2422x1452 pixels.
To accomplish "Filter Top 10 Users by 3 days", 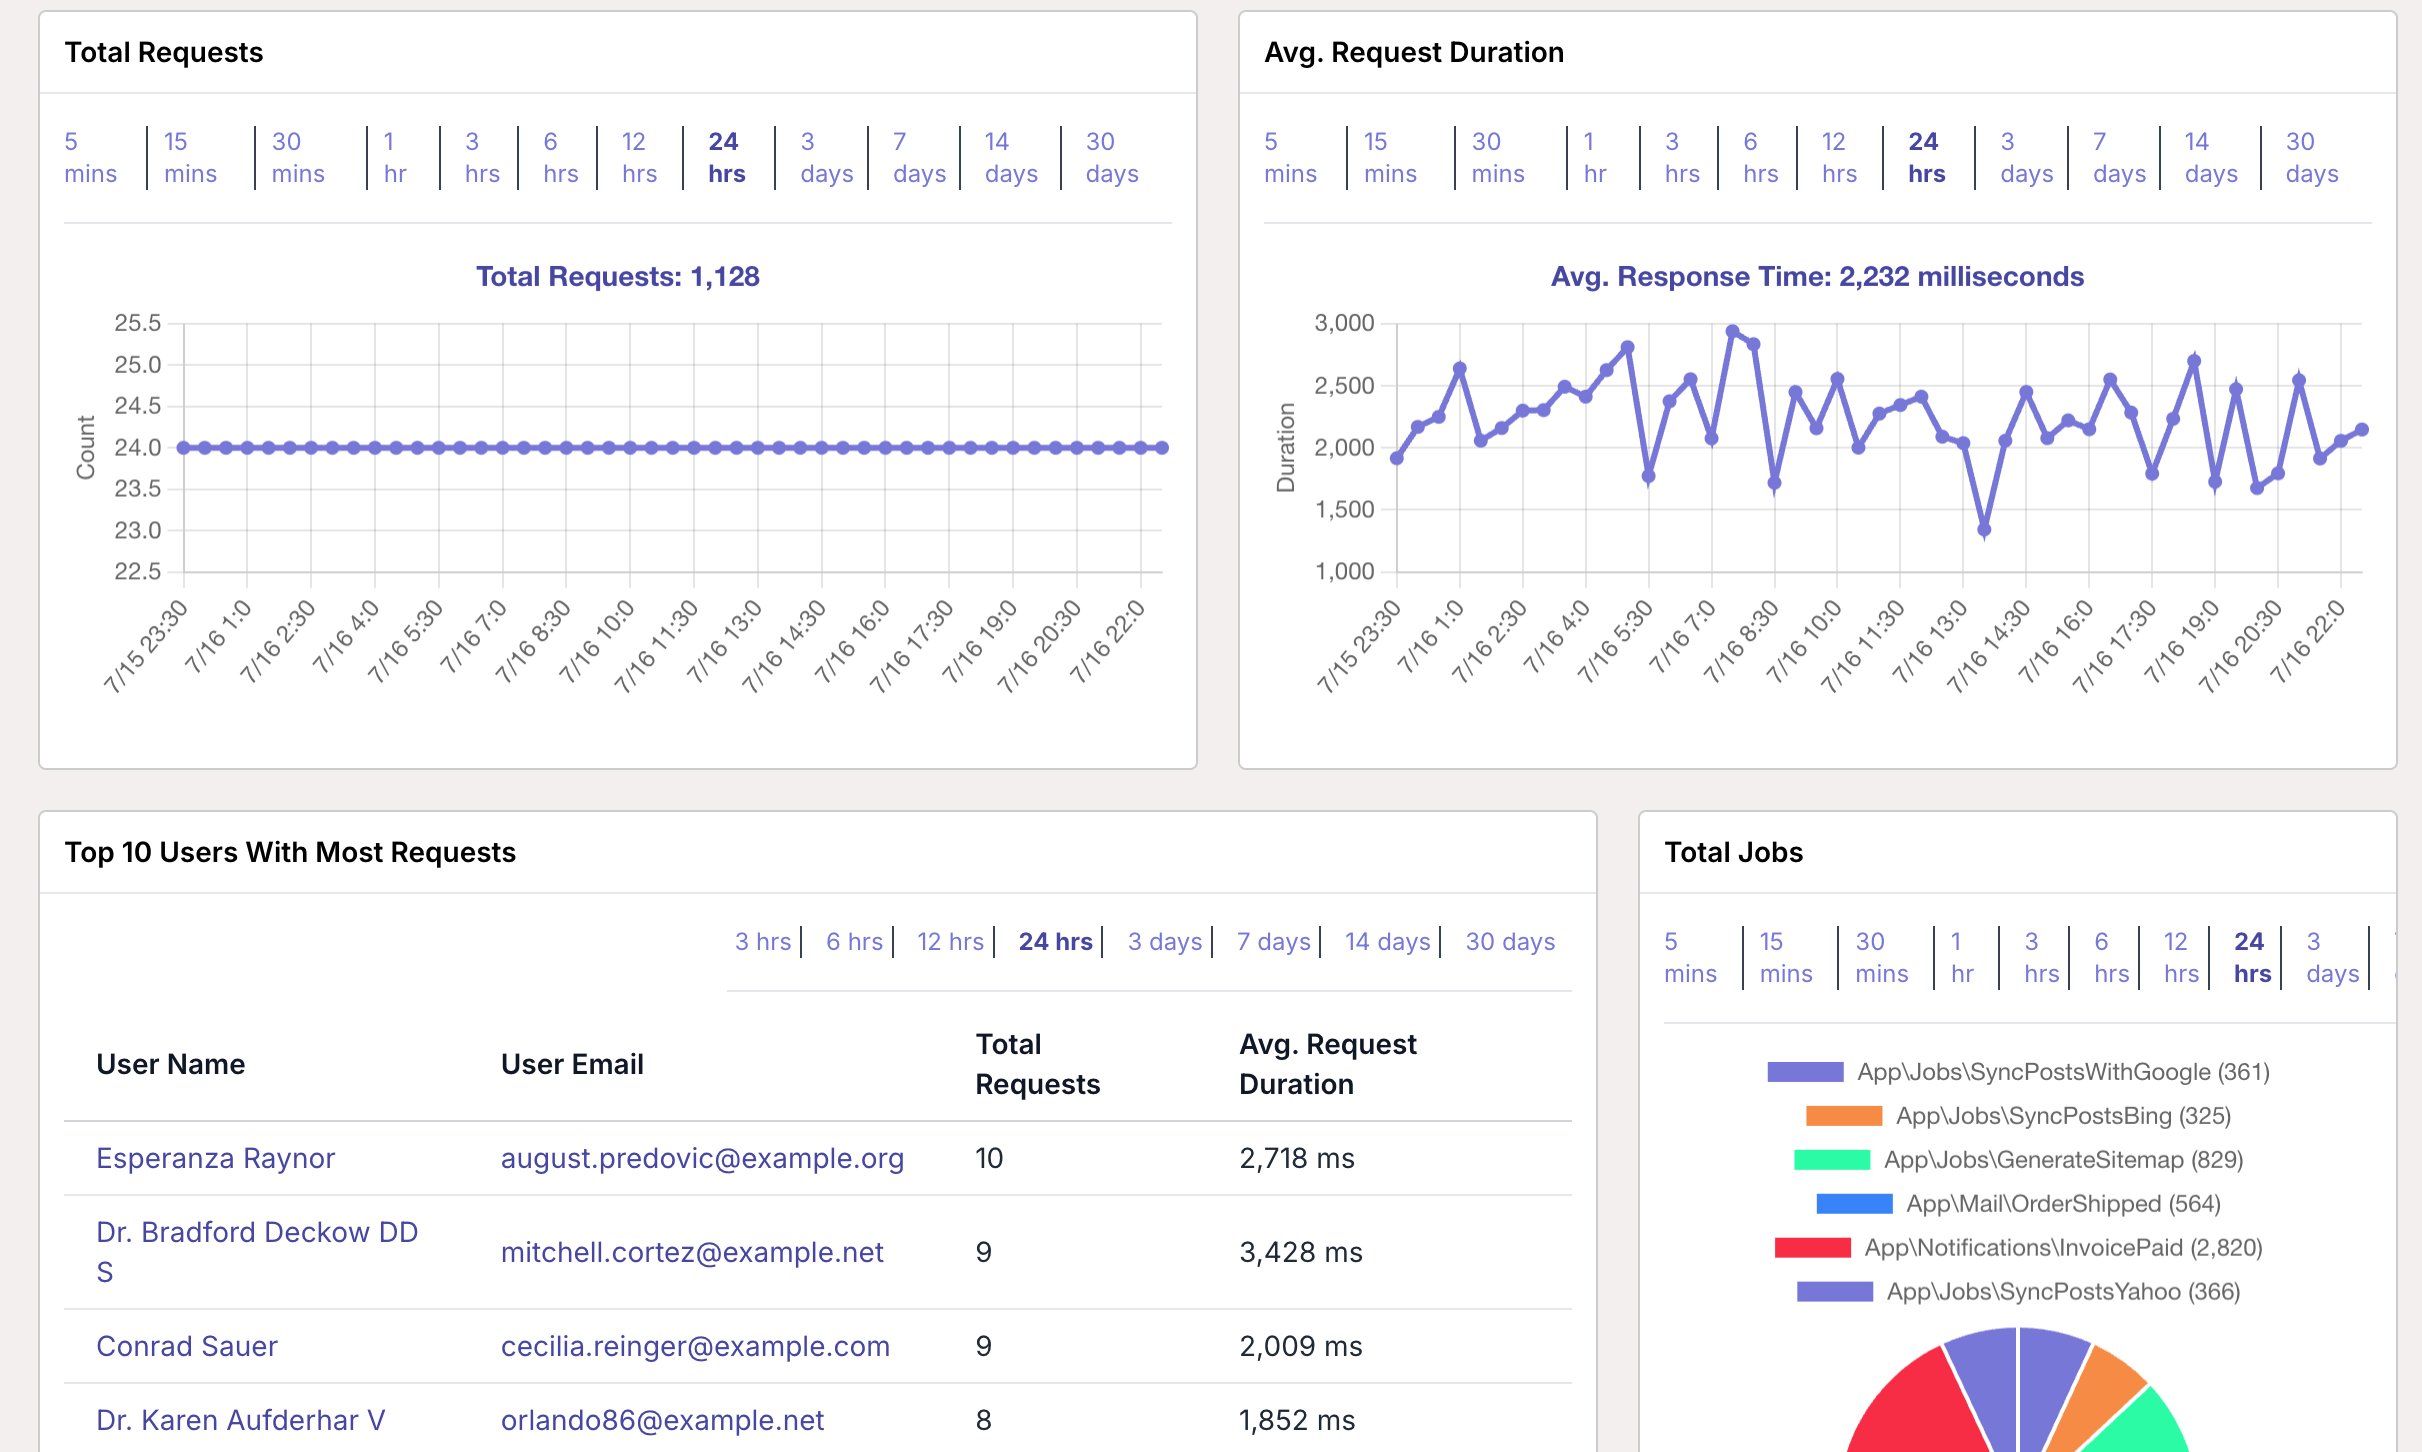I will [x=1165, y=942].
